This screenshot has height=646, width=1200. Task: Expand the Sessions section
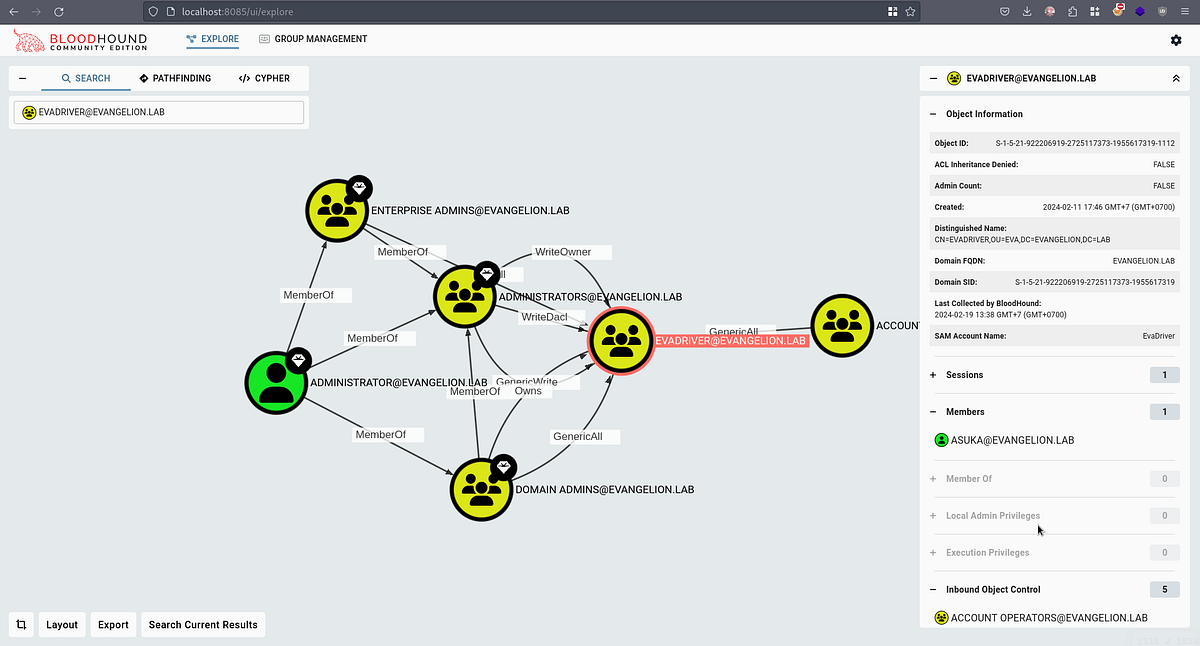click(x=933, y=374)
